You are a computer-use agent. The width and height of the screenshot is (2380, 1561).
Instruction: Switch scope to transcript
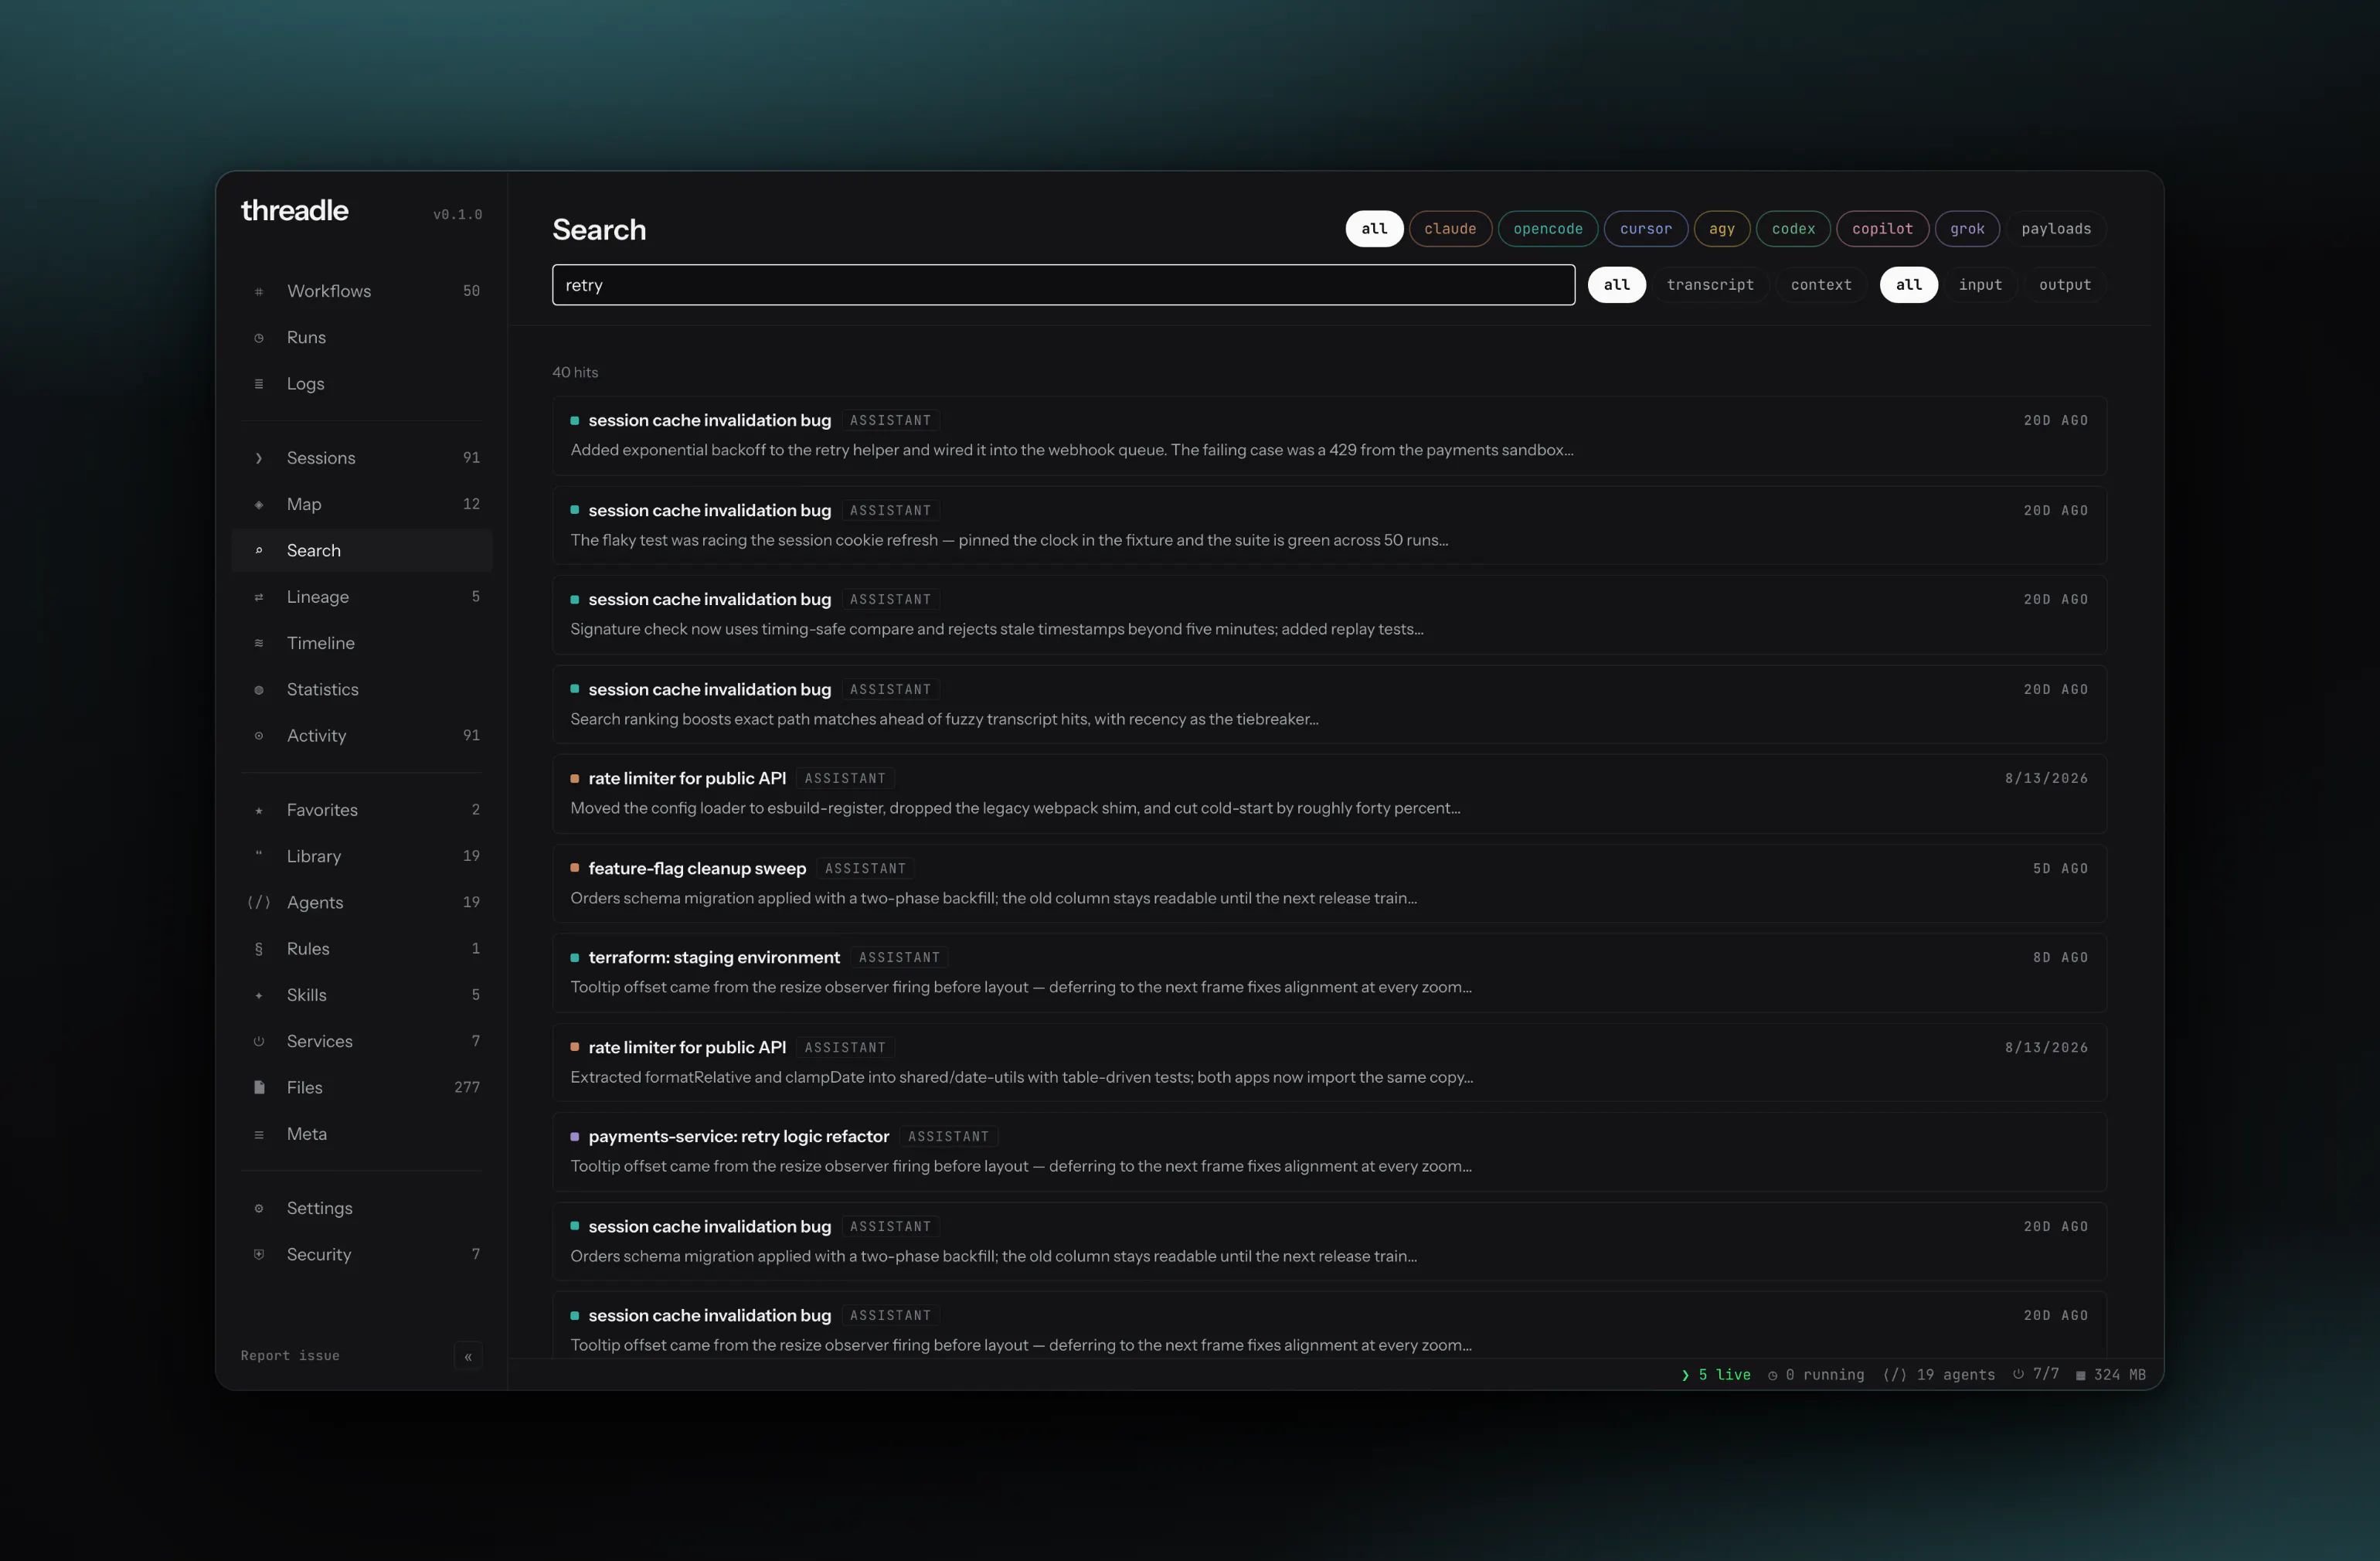[x=1710, y=285]
